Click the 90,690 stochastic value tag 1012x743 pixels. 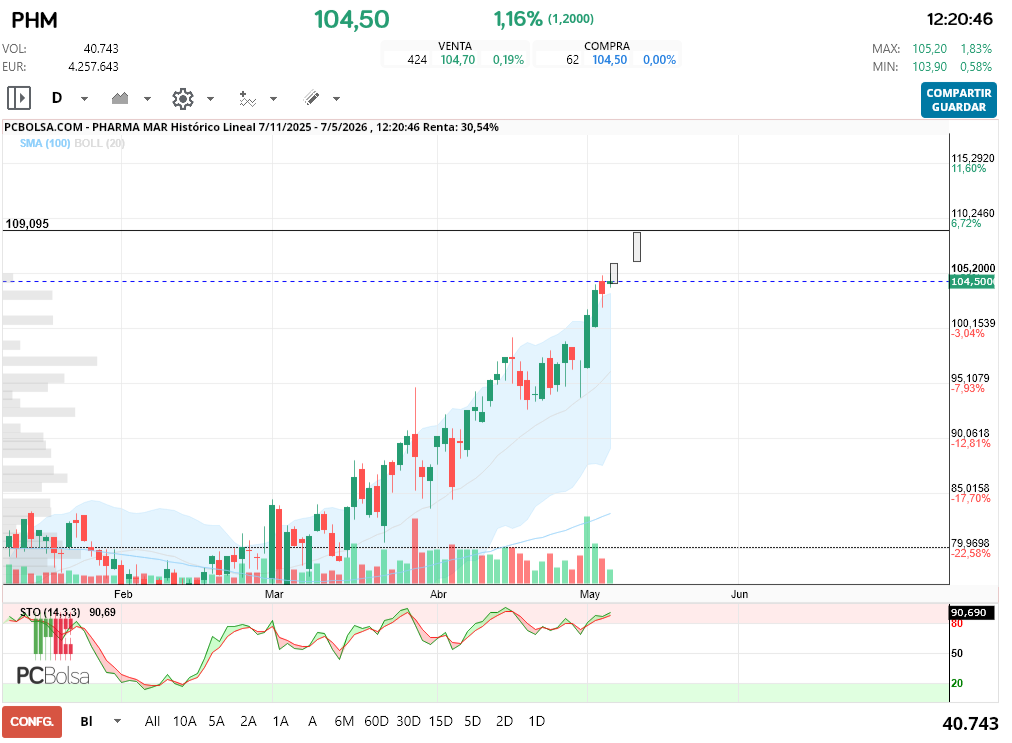click(x=971, y=613)
